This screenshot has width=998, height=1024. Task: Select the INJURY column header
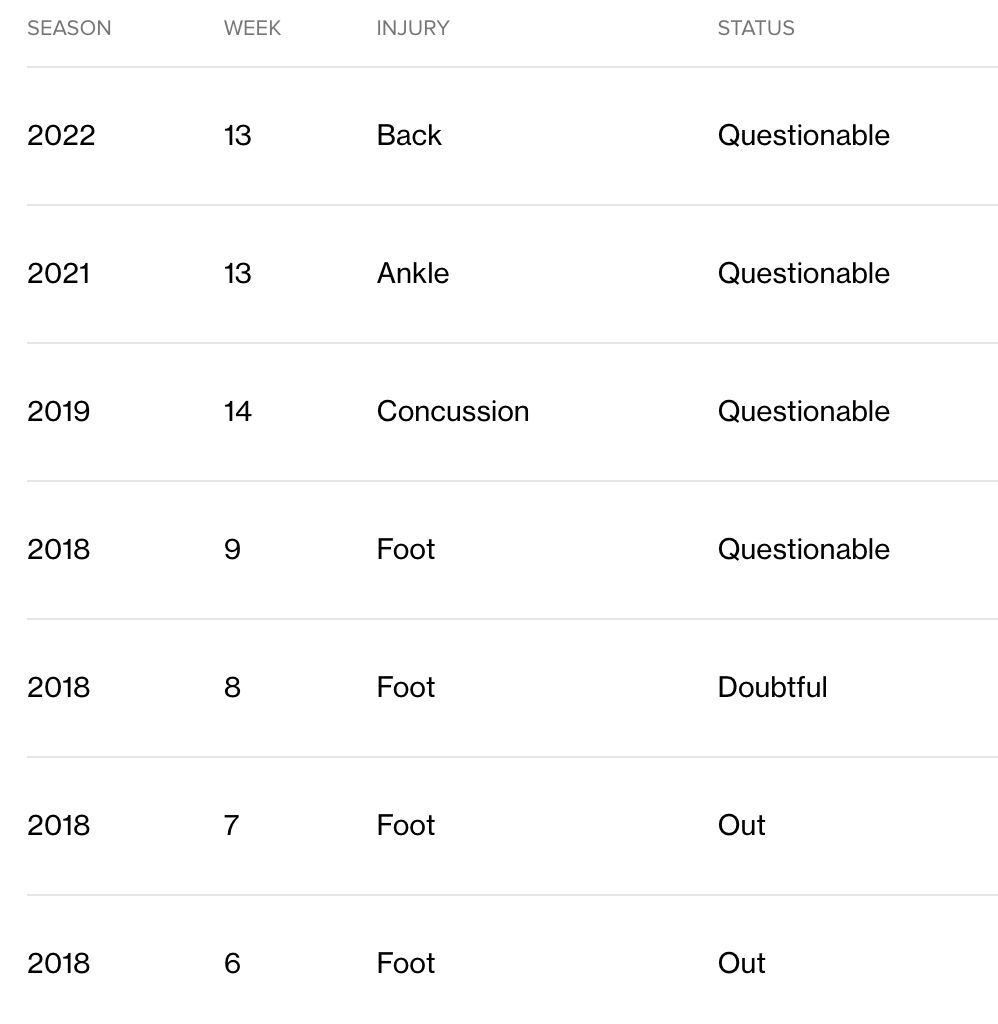412,28
